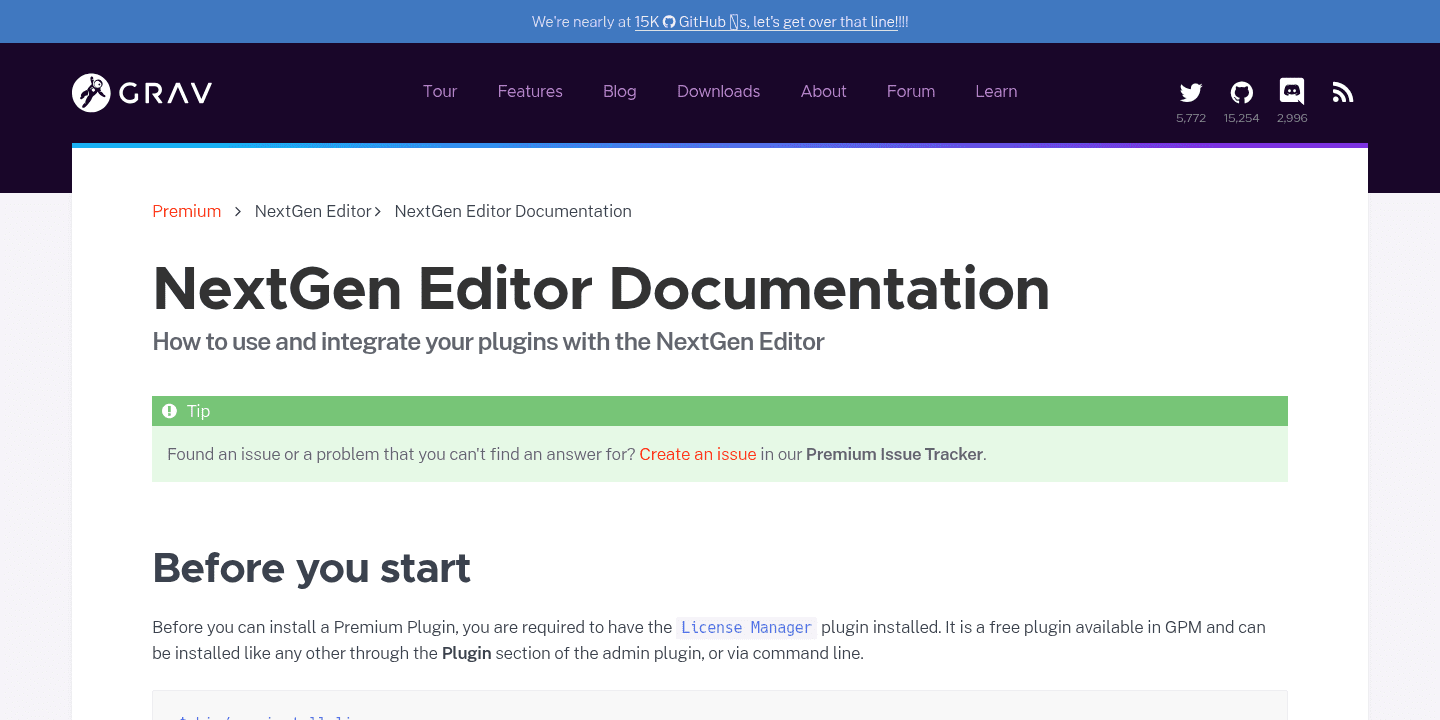The image size is (1440, 720).
Task: Click the GitHub icon showing 15,254 stars
Action: (1241, 91)
